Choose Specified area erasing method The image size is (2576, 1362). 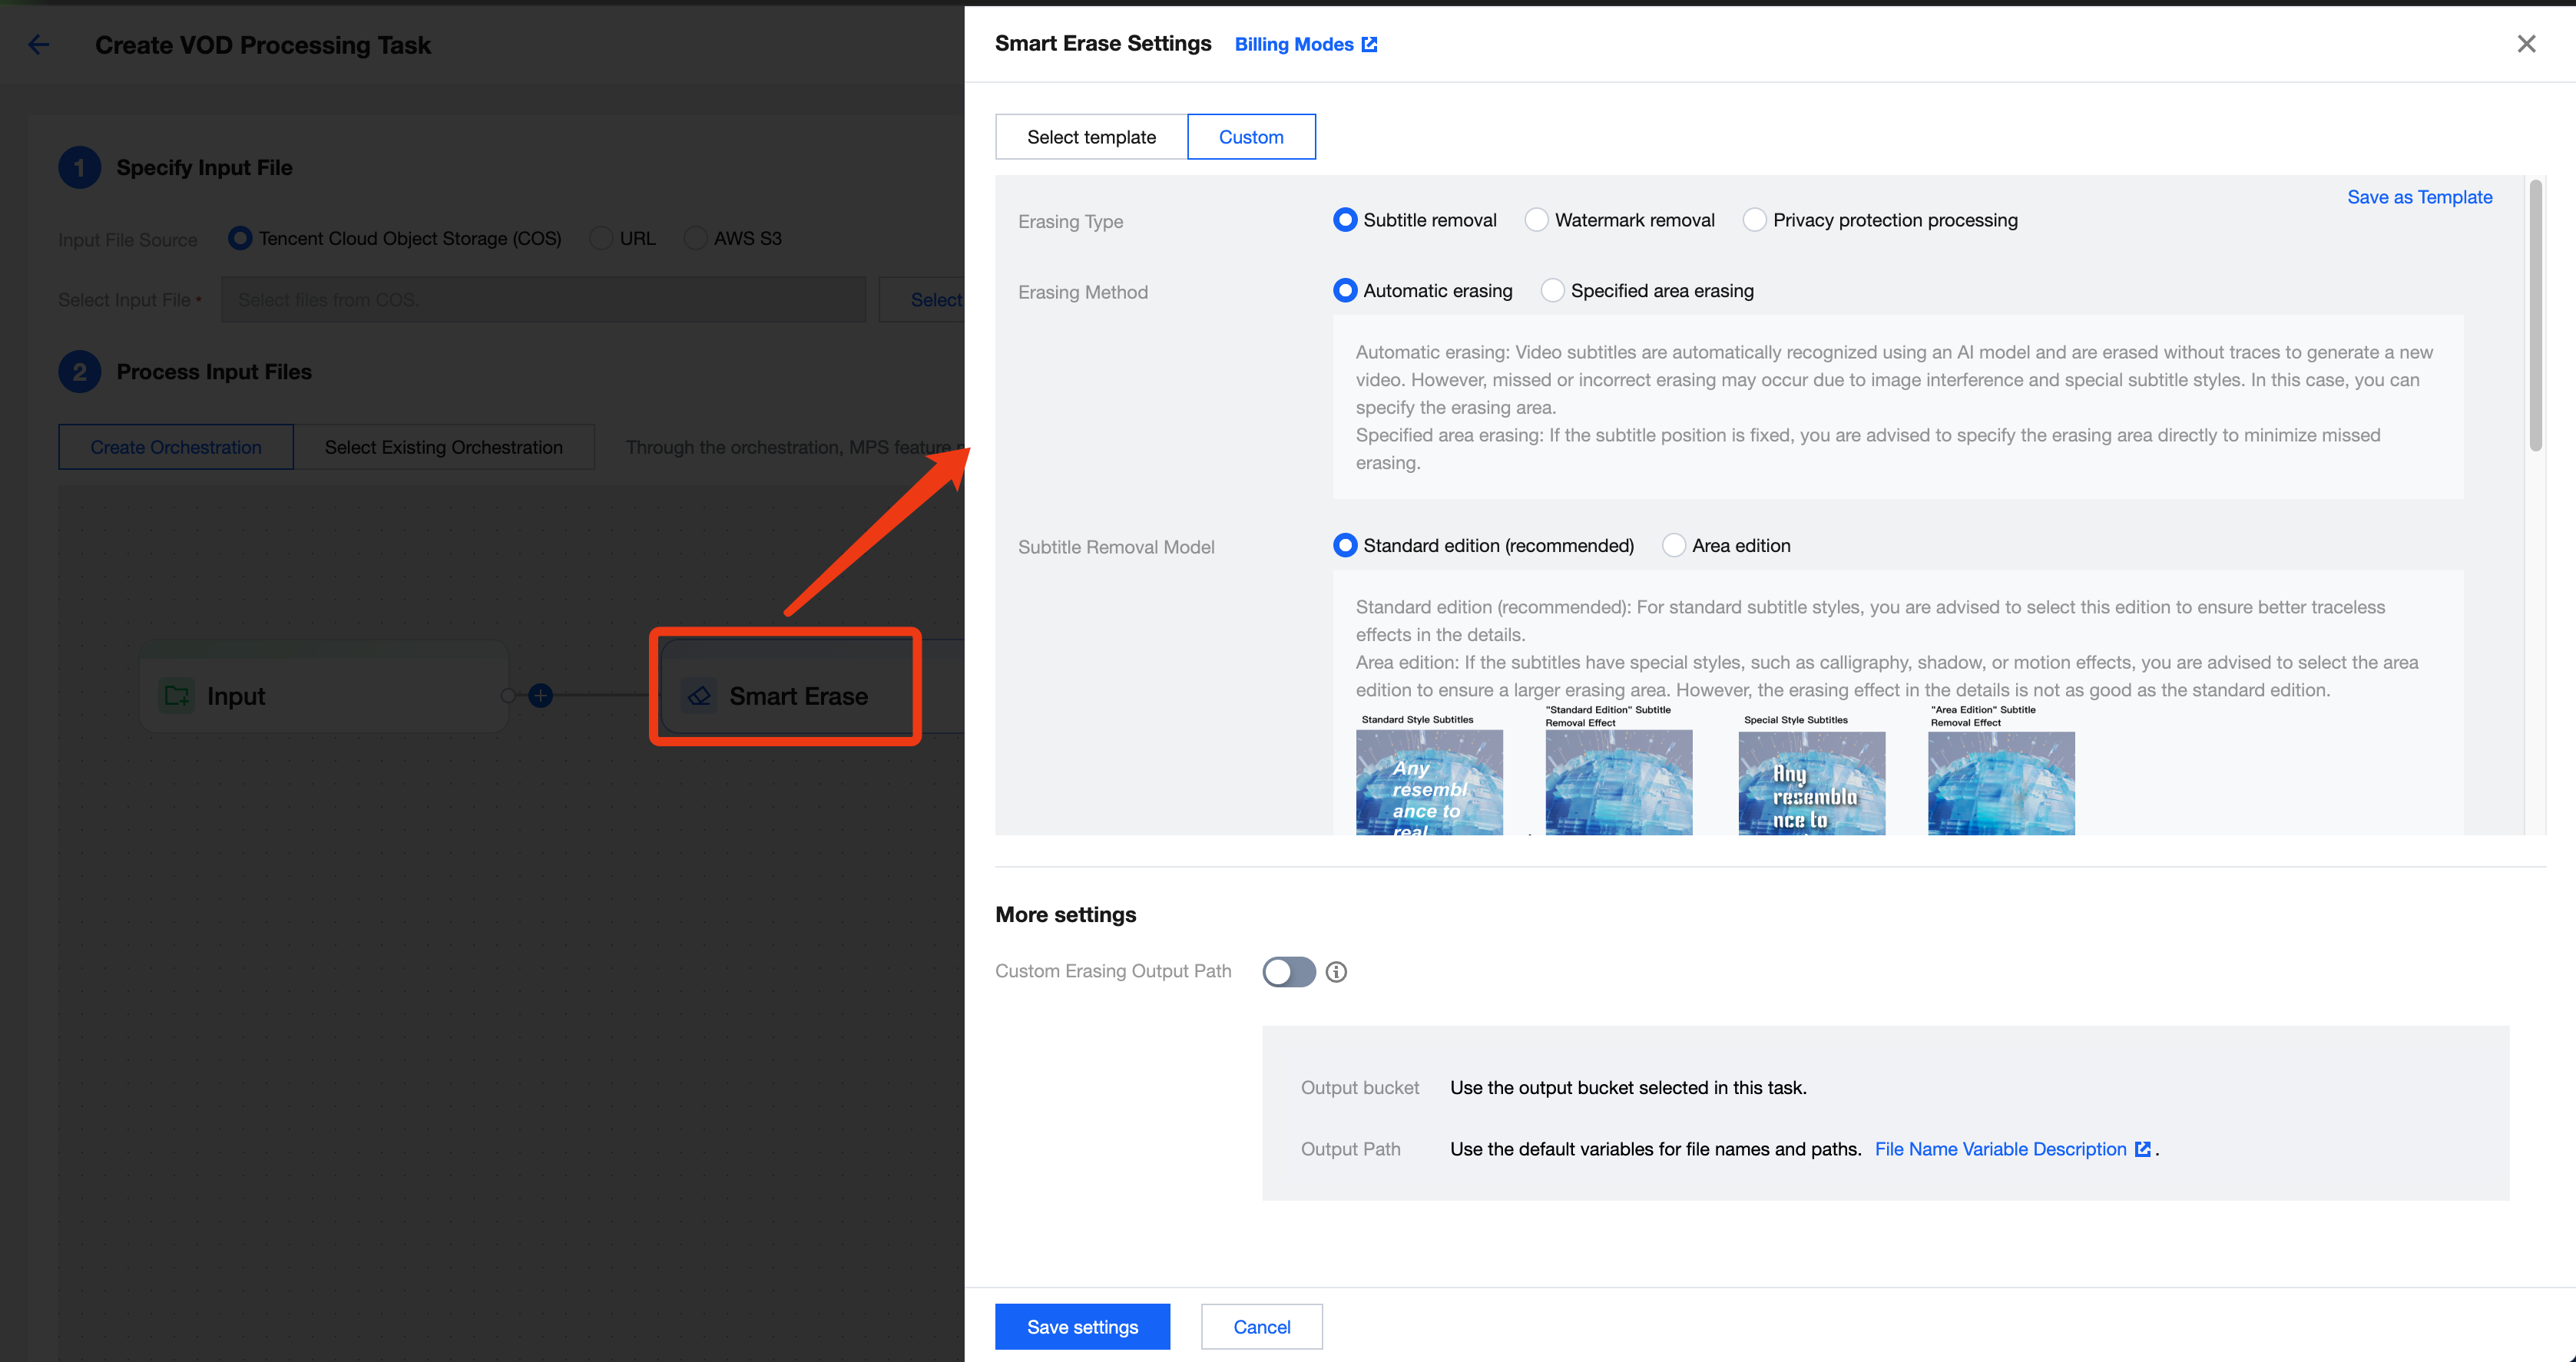pyautogui.click(x=1552, y=291)
